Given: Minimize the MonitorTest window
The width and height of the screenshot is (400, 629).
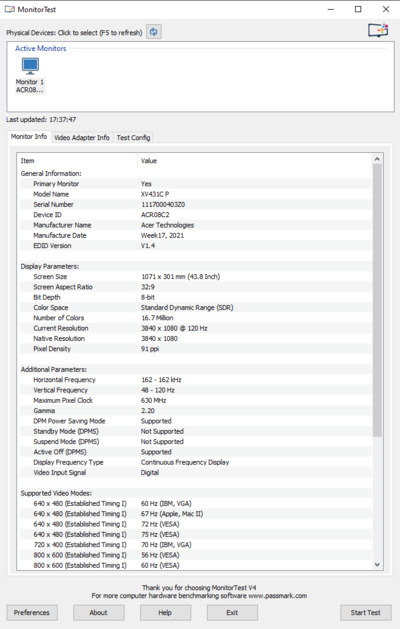Looking at the screenshot, I should (331, 9).
